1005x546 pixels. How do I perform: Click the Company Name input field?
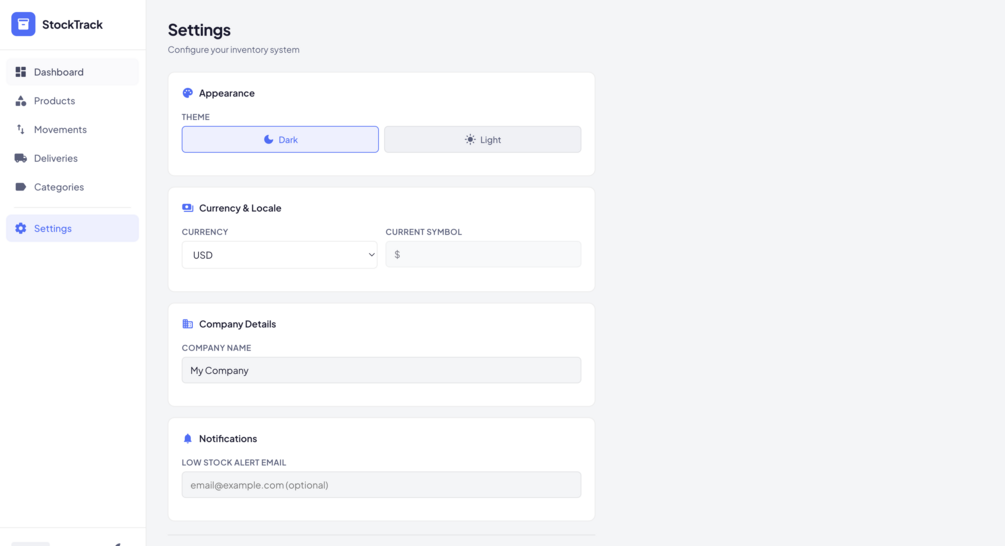[x=381, y=370]
